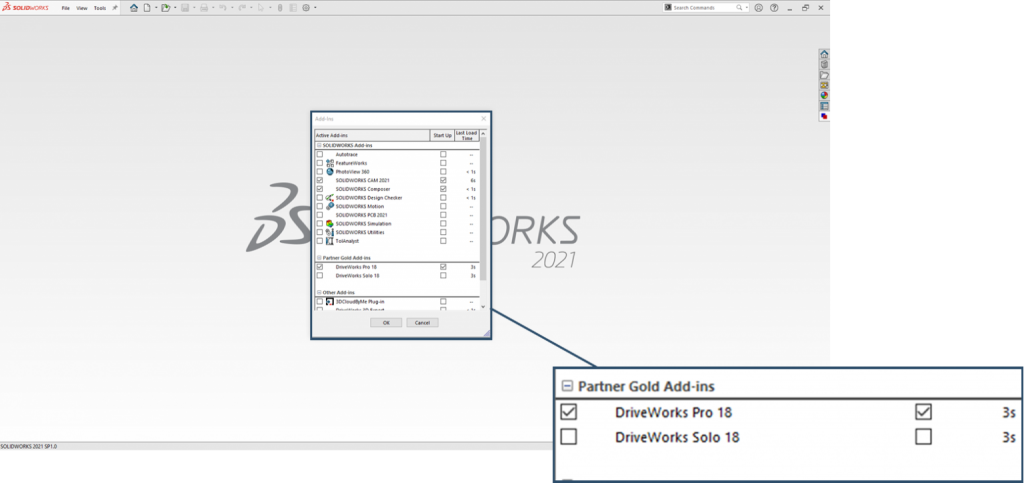1024x483 pixels.
Task: Open the Design Library task pane tab
Action: pyautogui.click(x=824, y=64)
